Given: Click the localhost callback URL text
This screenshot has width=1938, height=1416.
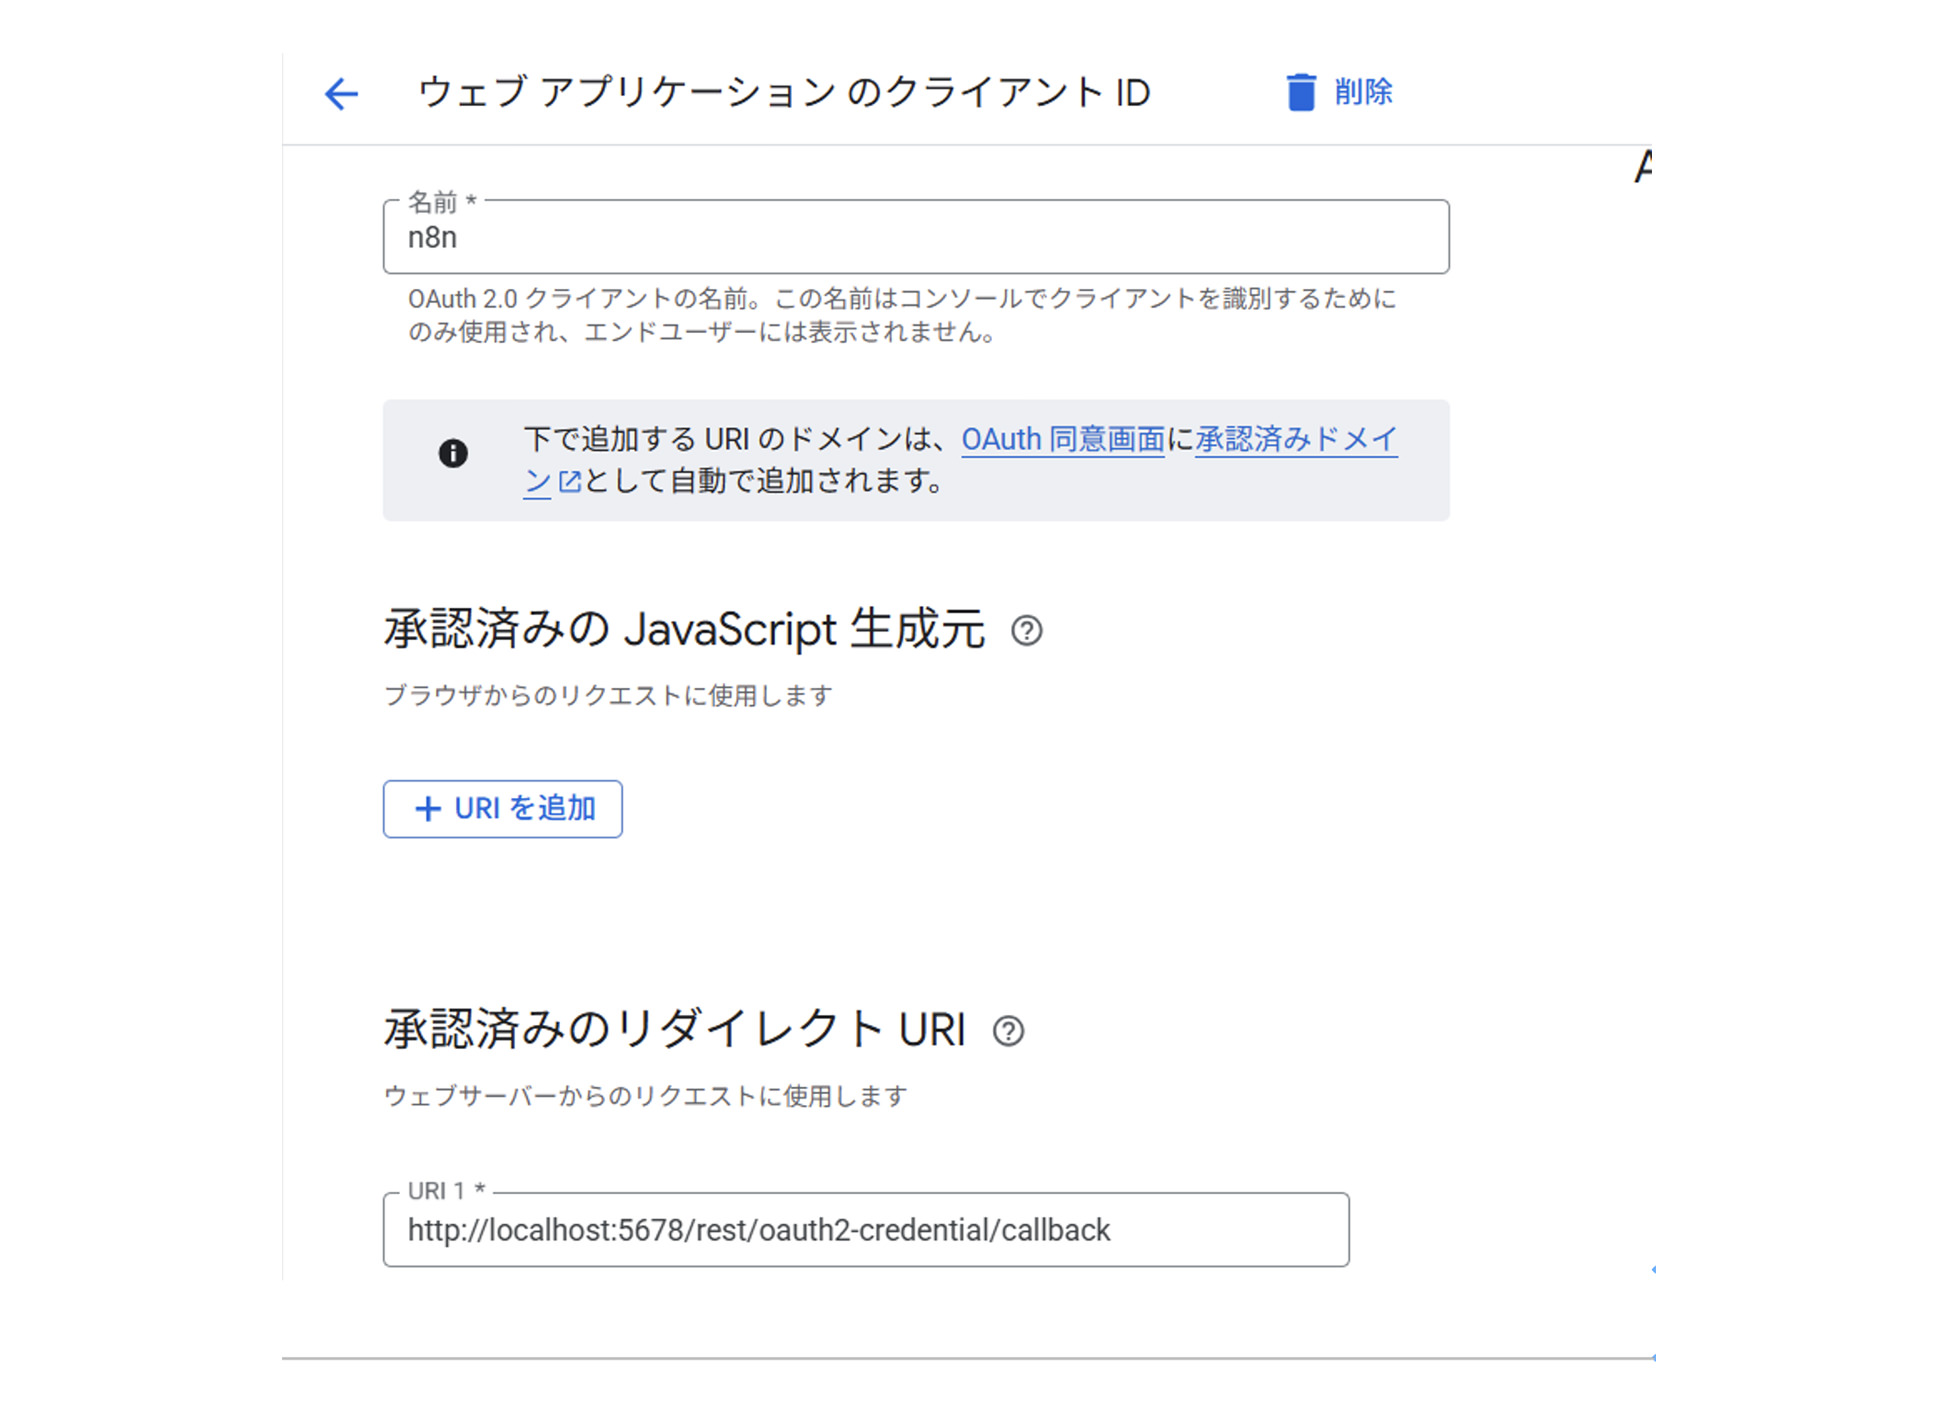Looking at the screenshot, I should (x=758, y=1230).
